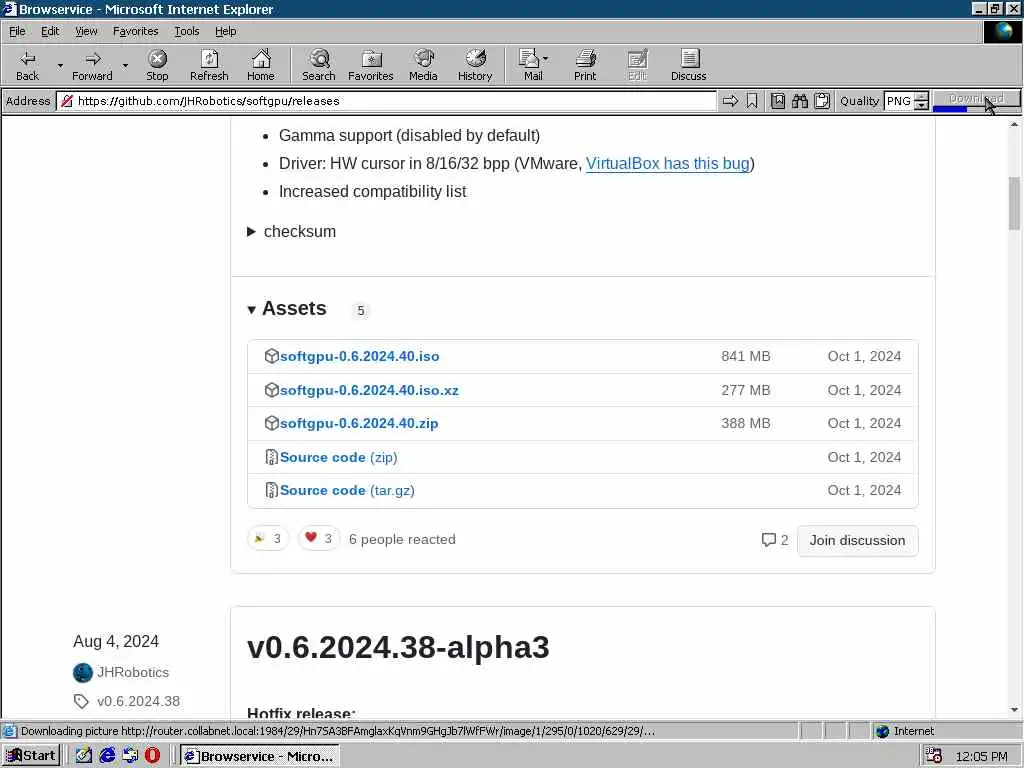
Task: Open the v0.6.2024.38 tag link
Action: click(138, 701)
